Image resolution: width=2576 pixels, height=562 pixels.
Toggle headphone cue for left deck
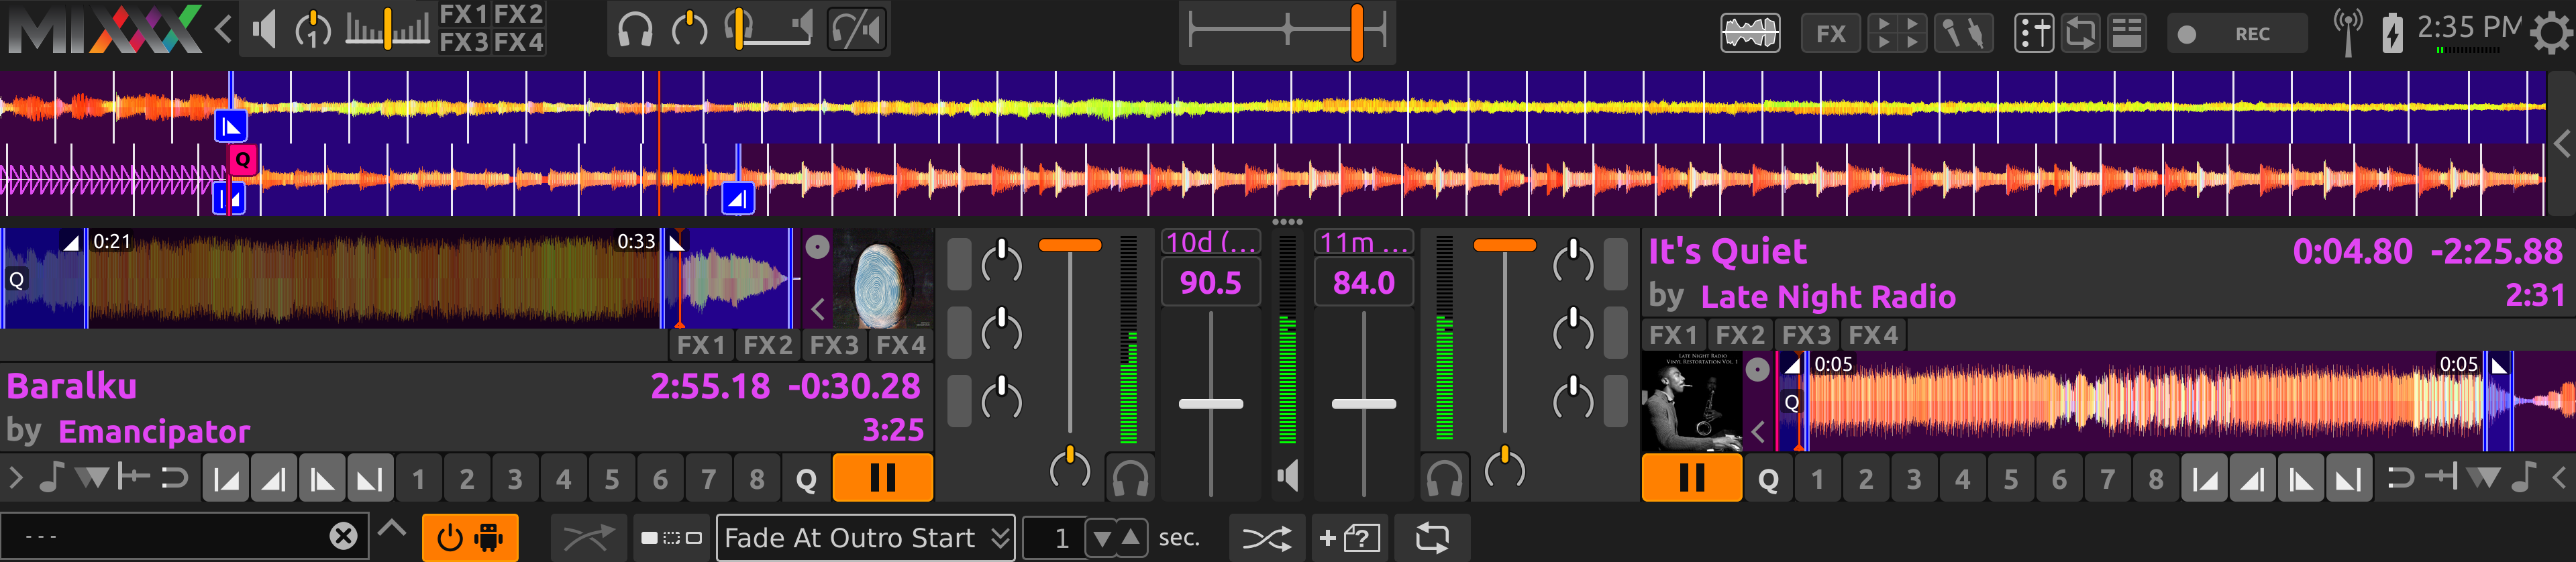click(x=1130, y=479)
